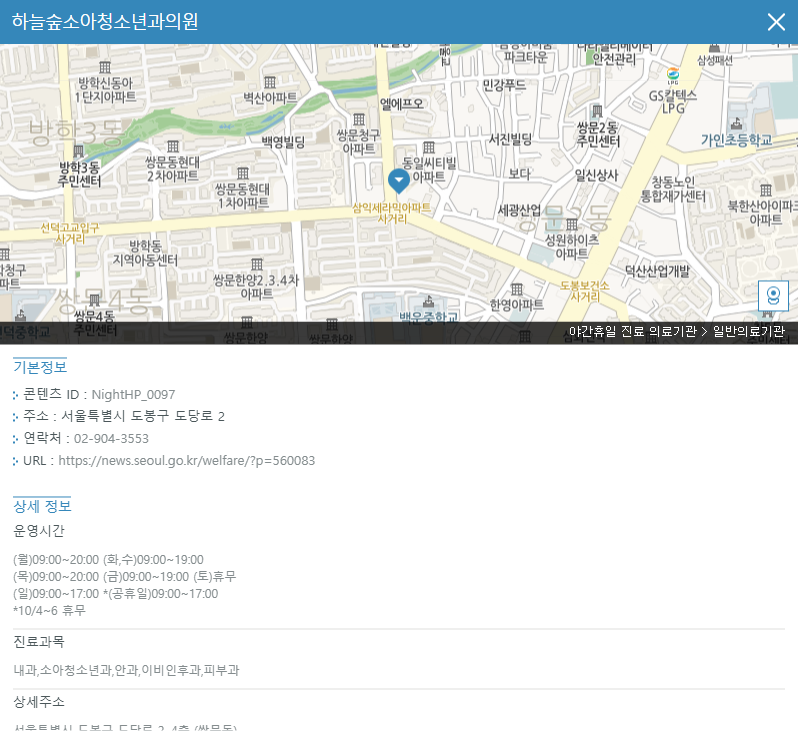Click the 도봉보건소 사거리 intersection label

click(x=584, y=291)
